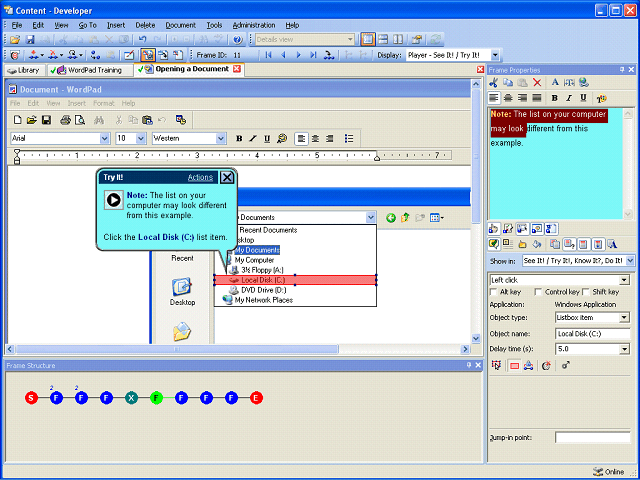Click the red target icon at toolbar start
The image size is (640, 480).
tap(15, 55)
